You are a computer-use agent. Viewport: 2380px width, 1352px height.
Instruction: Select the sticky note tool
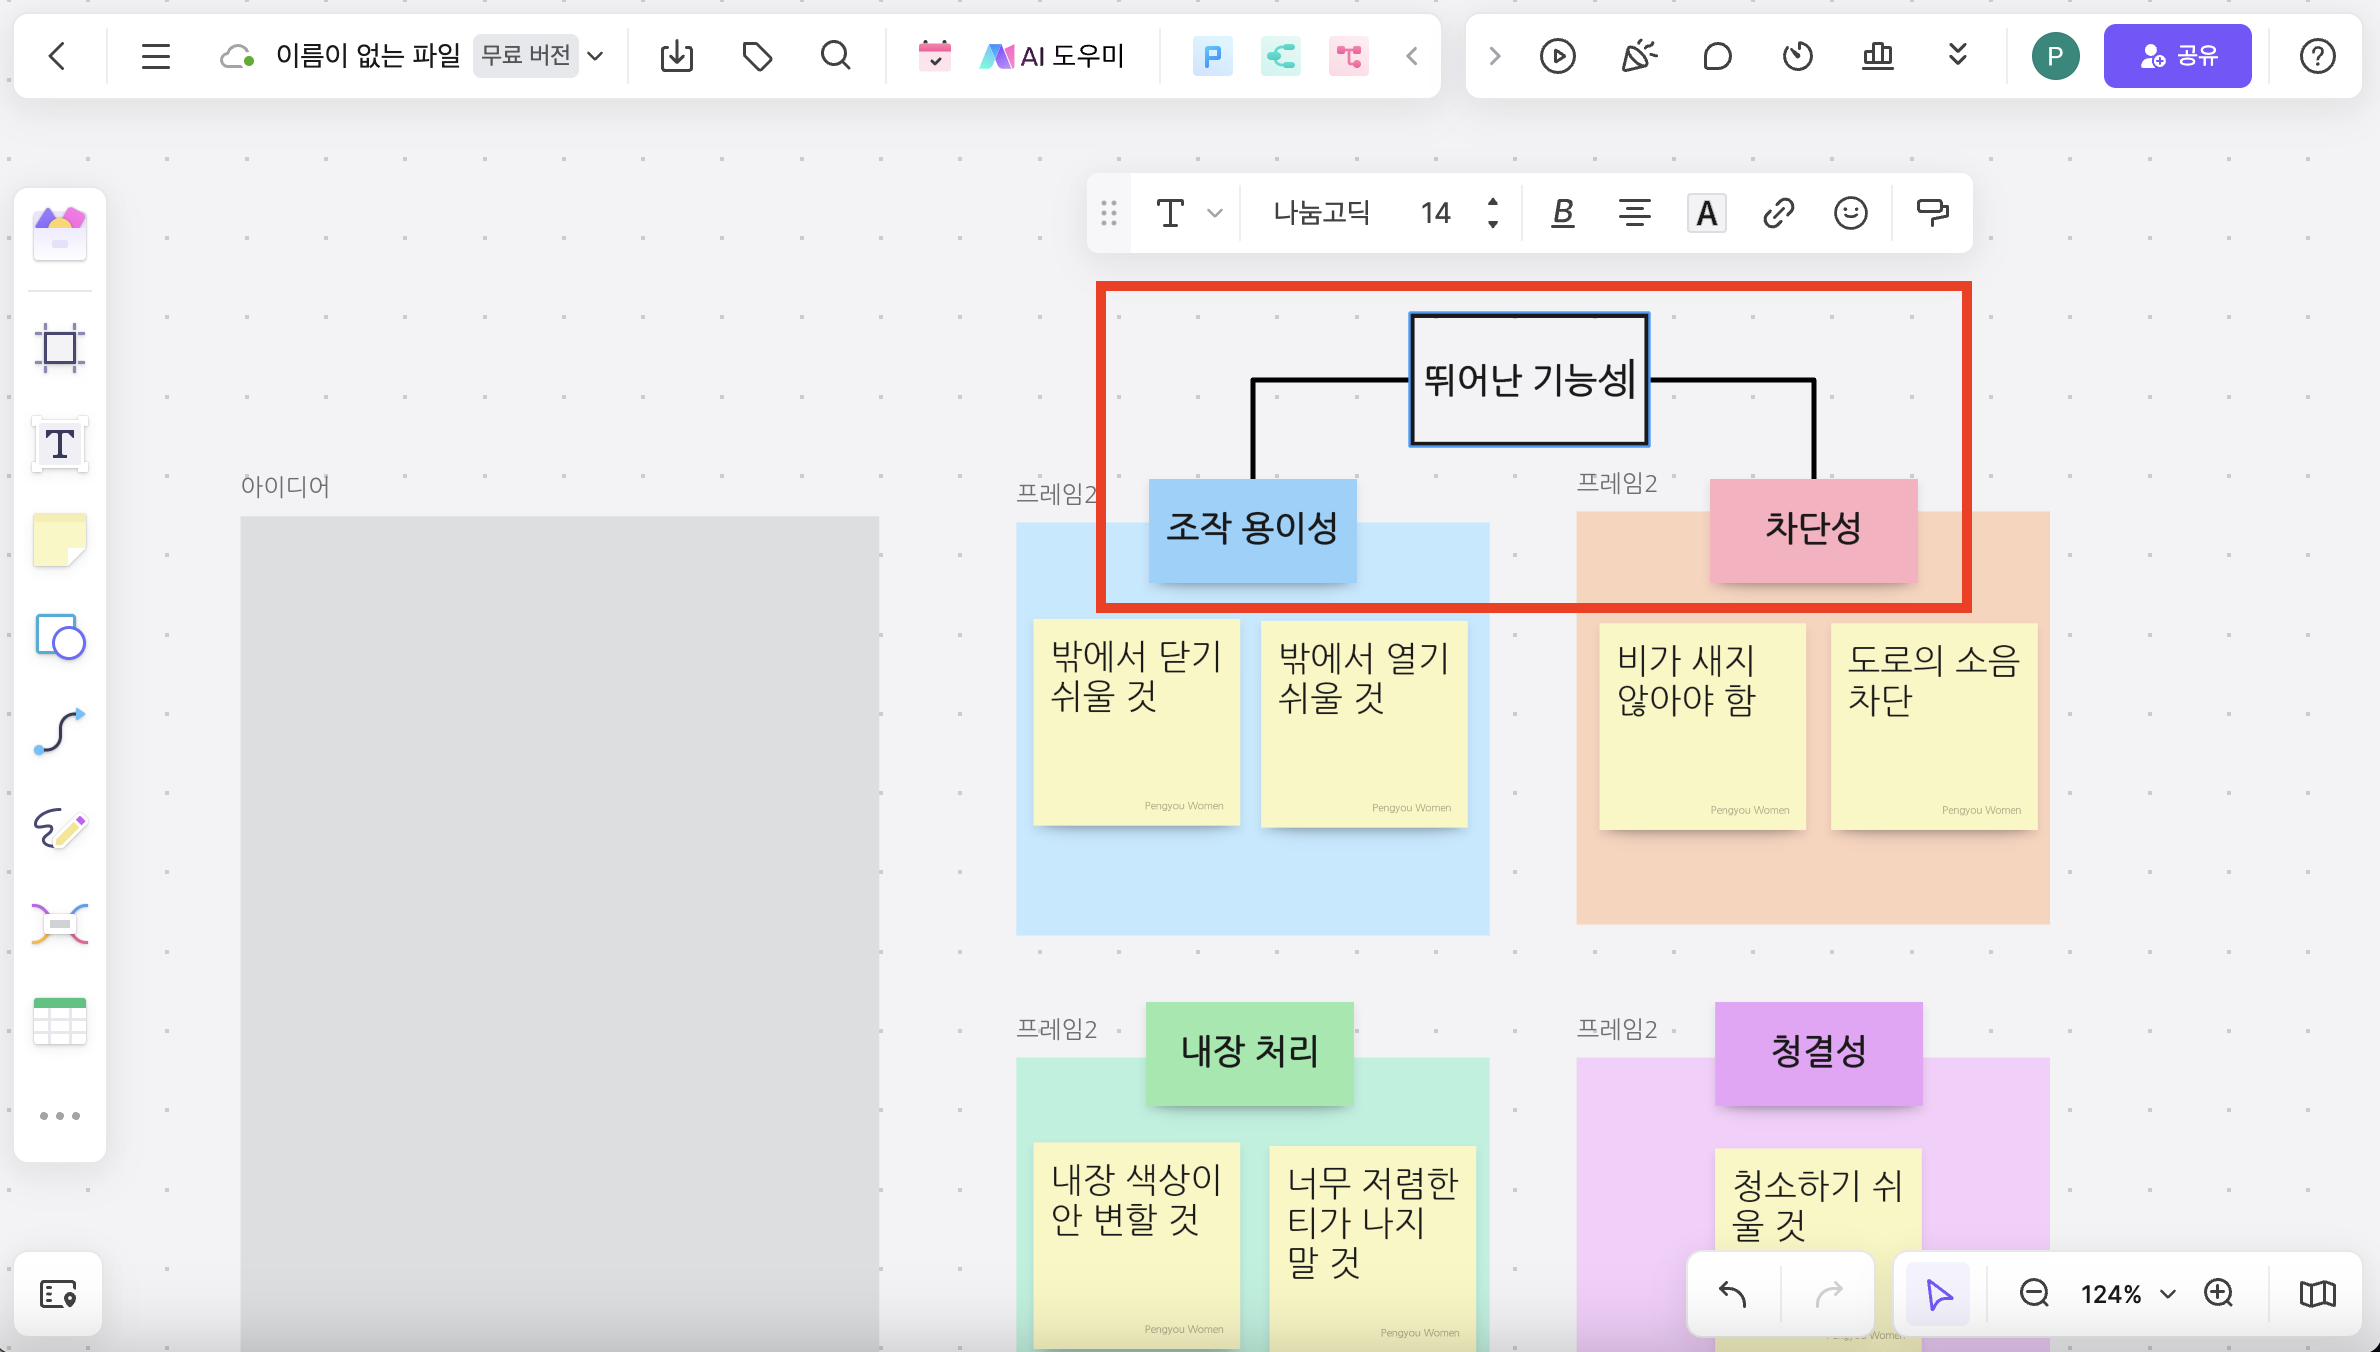[x=60, y=541]
